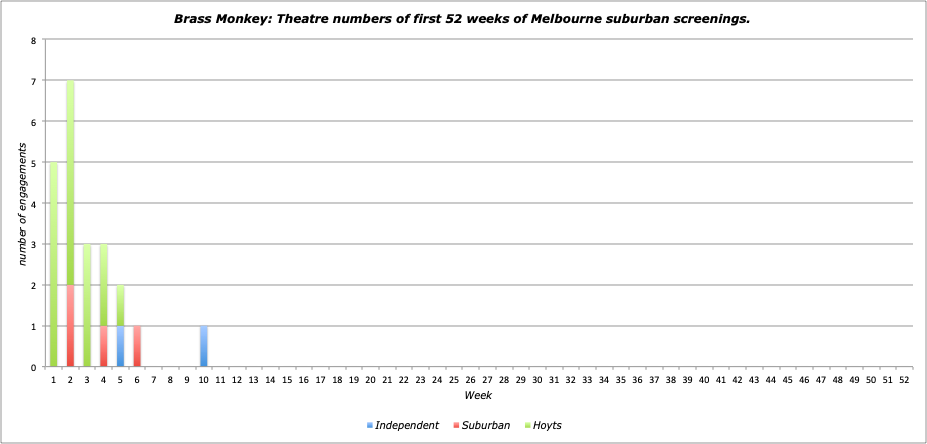Screen dimensions: 927x444
Task: Select the Independent legend label
Action: click(x=406, y=426)
